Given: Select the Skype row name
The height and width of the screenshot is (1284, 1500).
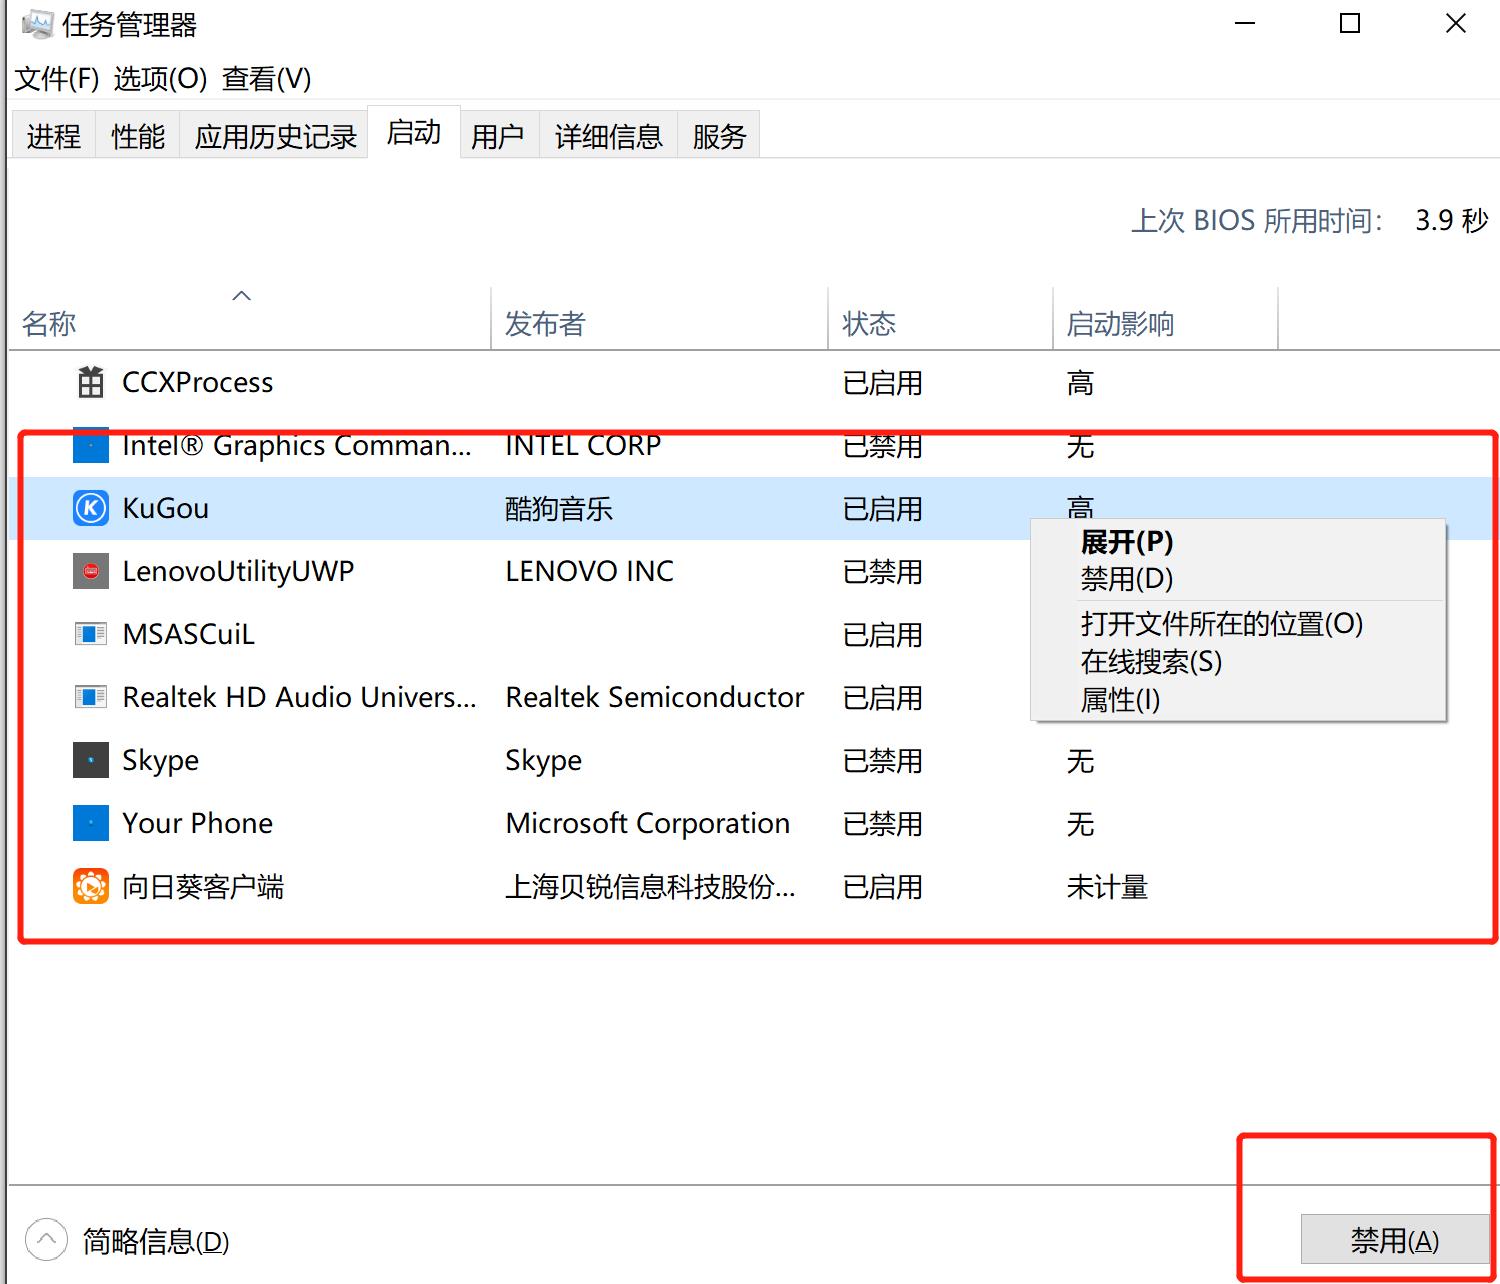Looking at the screenshot, I should [x=160, y=760].
